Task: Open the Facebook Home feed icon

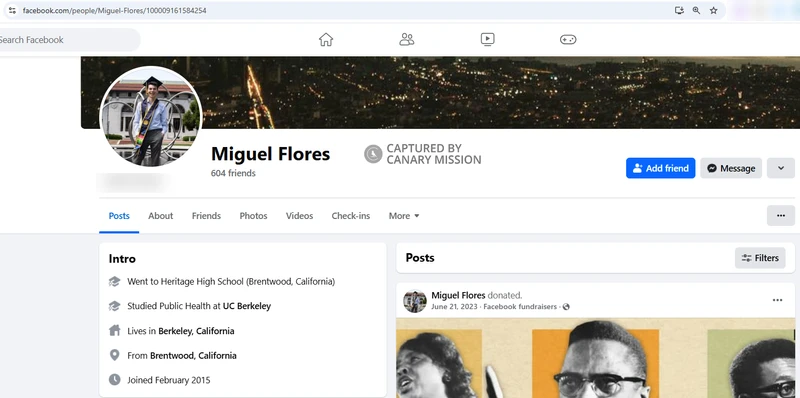Action: point(326,39)
